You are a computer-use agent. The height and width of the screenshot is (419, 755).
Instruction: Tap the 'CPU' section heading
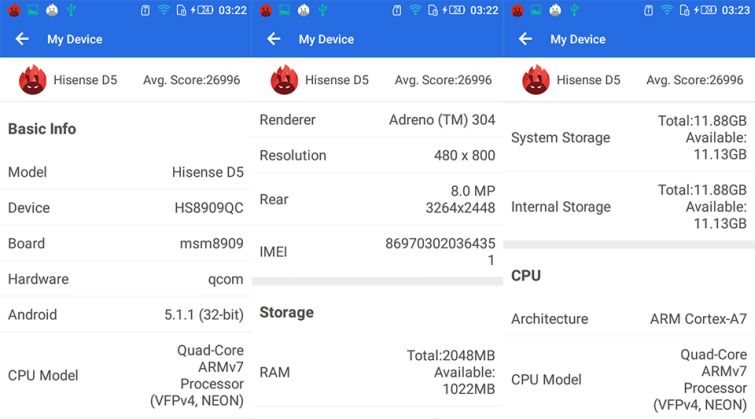coord(526,275)
